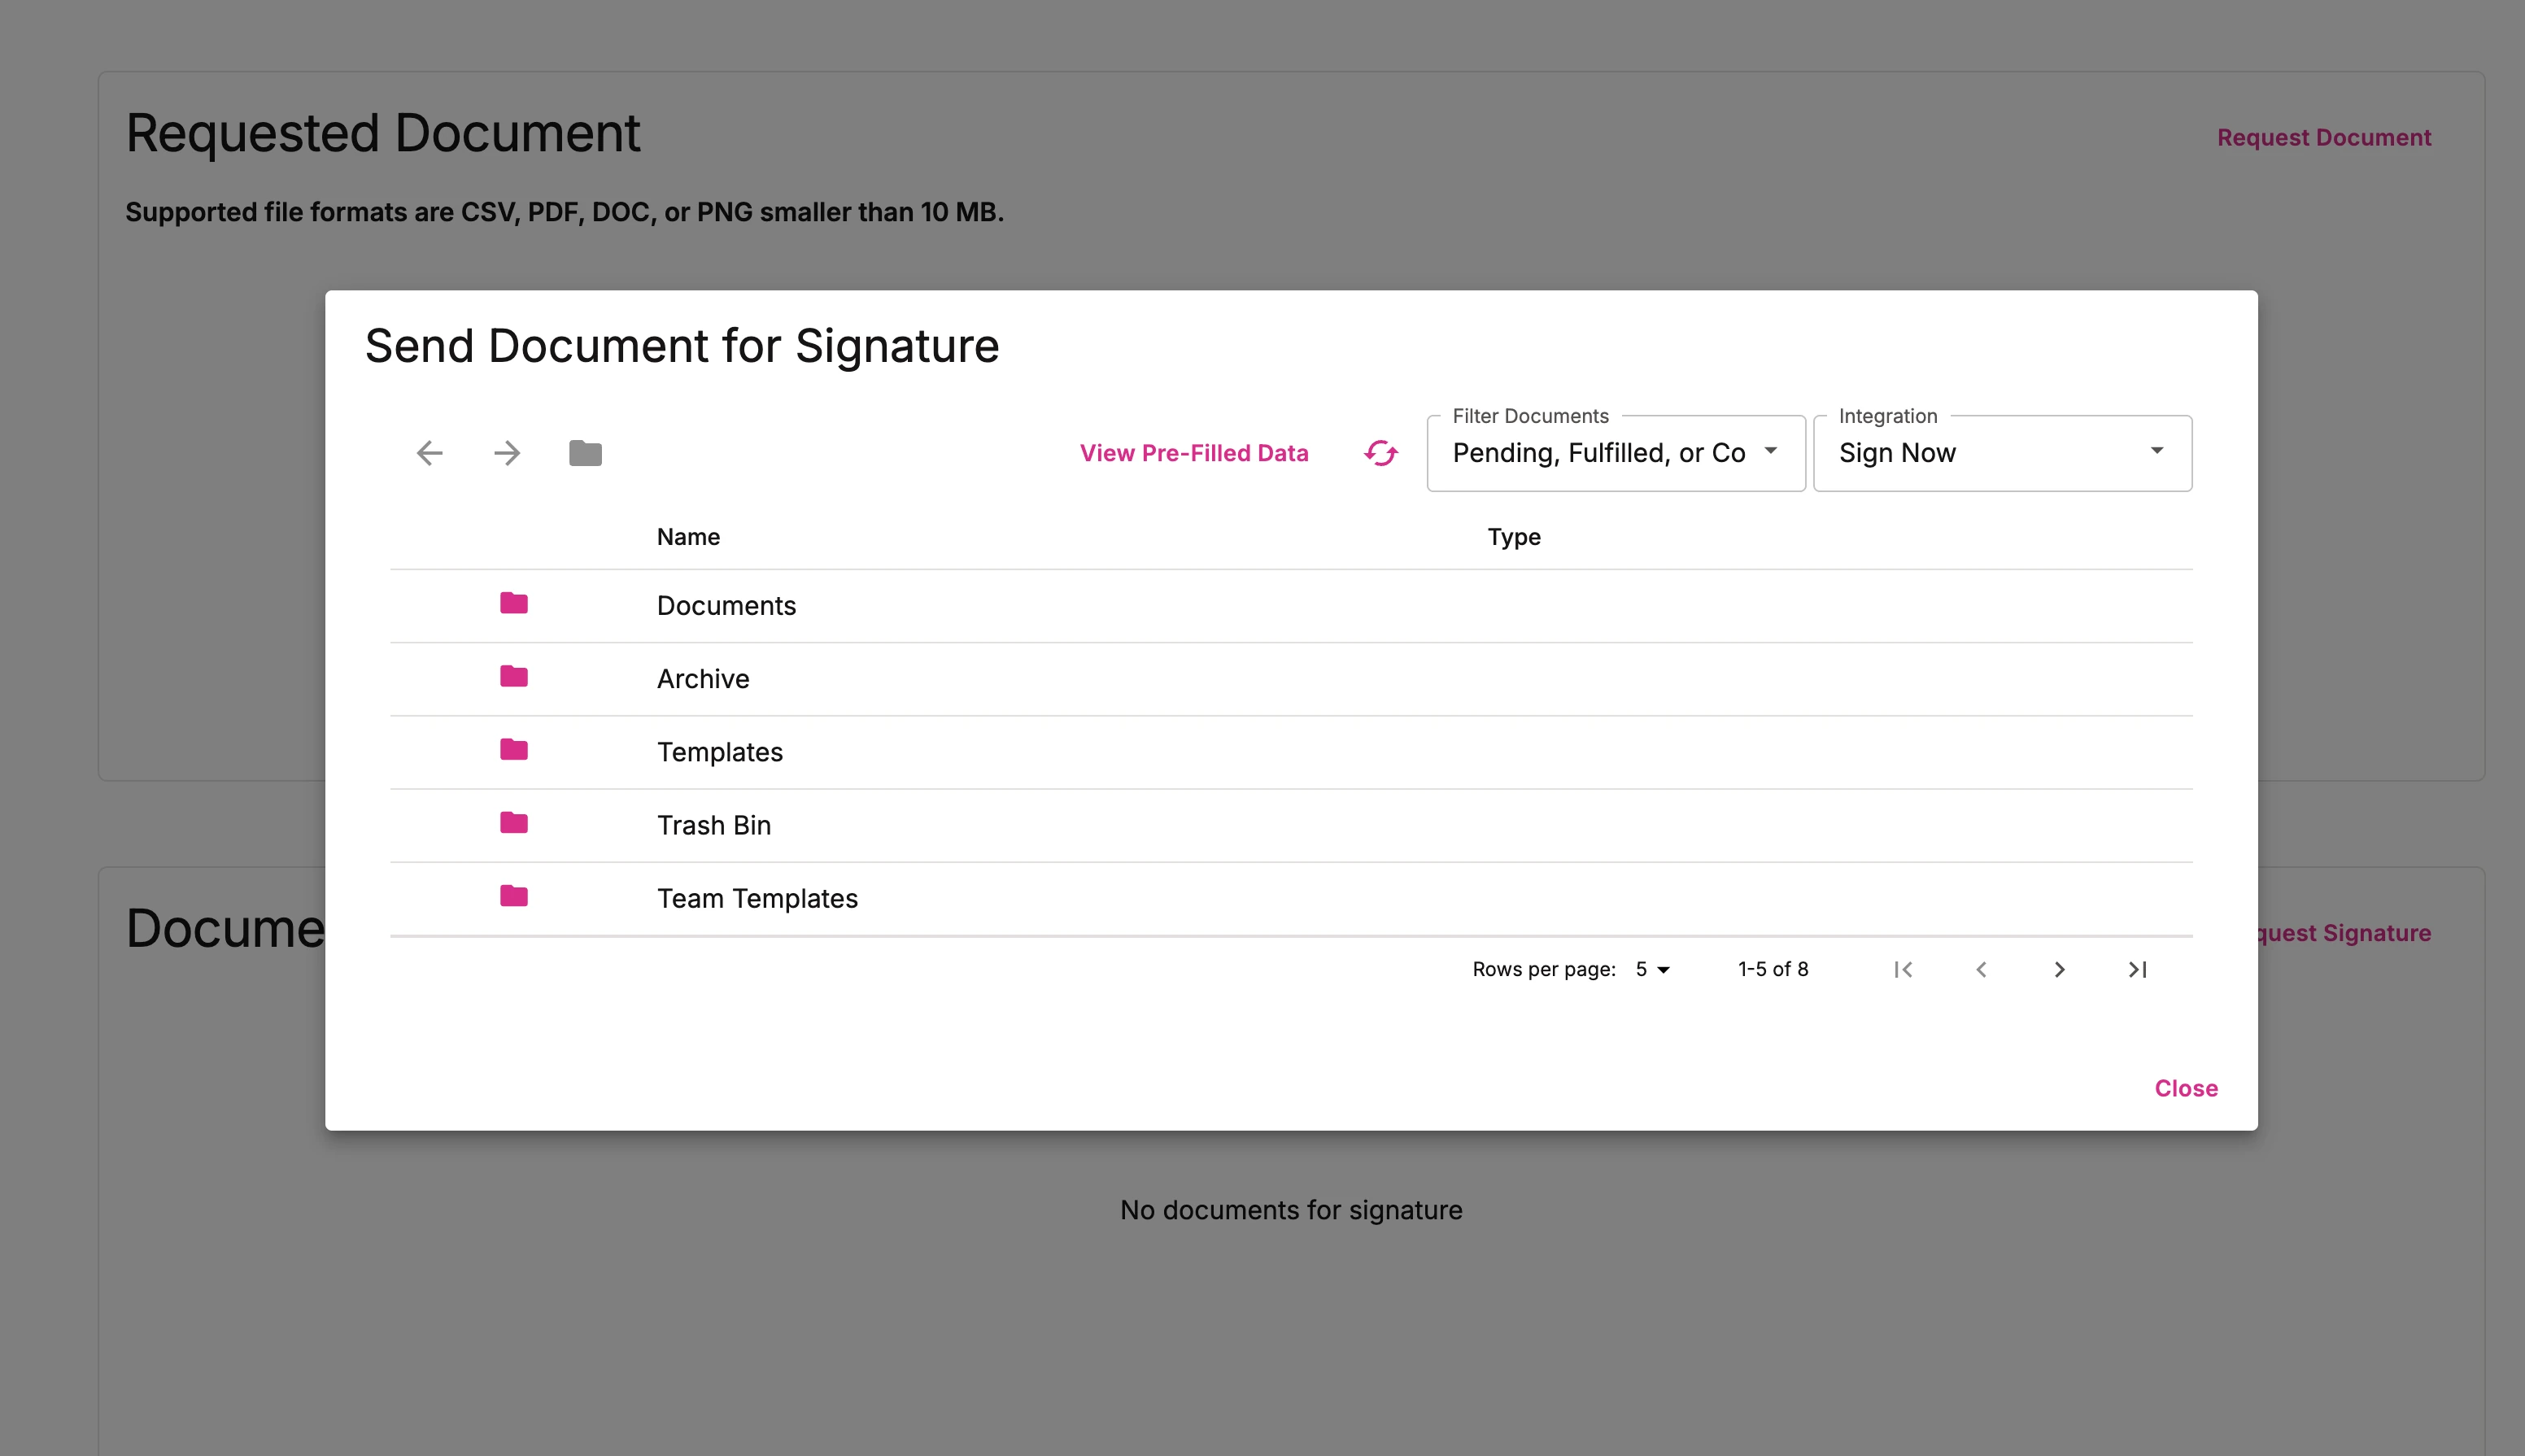Click the Templates row folder icon
Viewport: 2525px width, 1456px height.
514,749
